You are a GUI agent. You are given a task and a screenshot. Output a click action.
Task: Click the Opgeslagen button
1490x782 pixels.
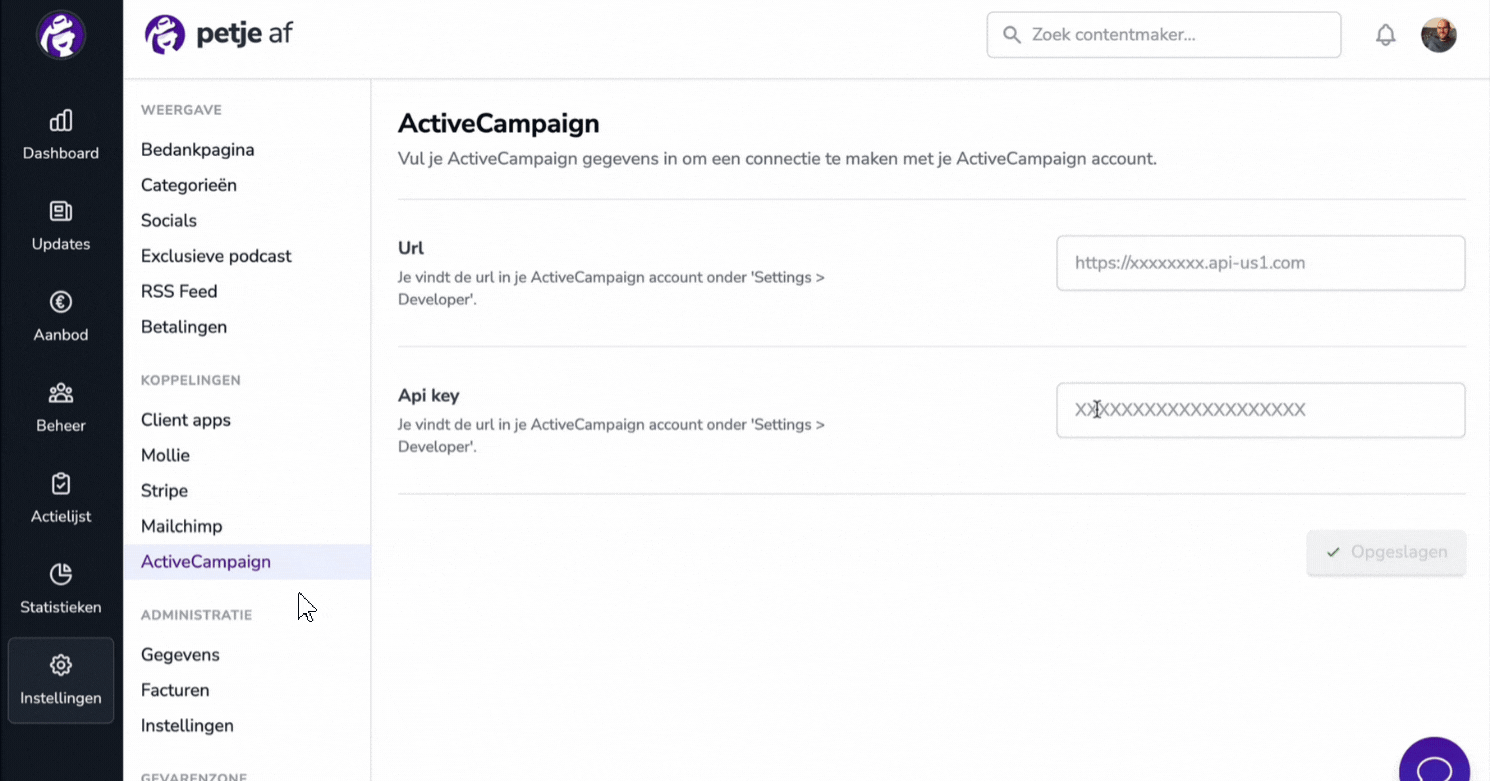(1386, 552)
